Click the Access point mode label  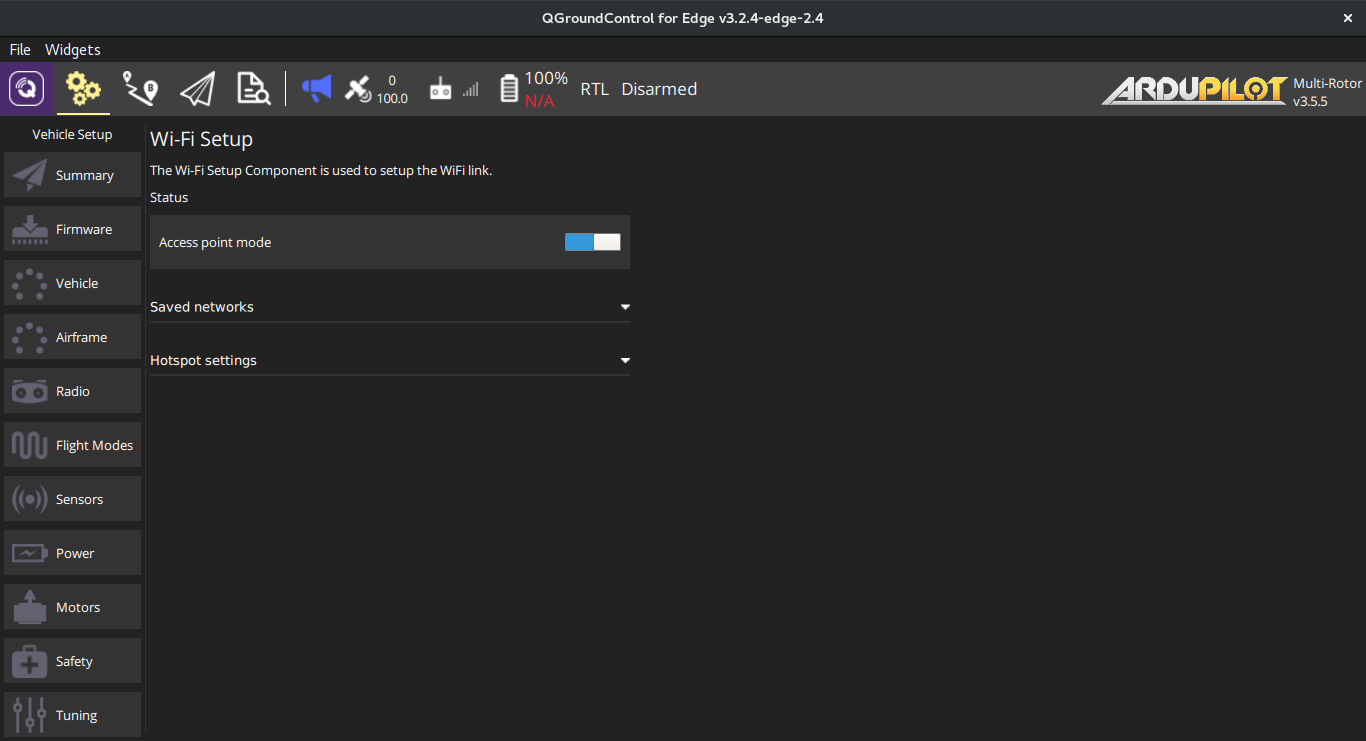[215, 242]
